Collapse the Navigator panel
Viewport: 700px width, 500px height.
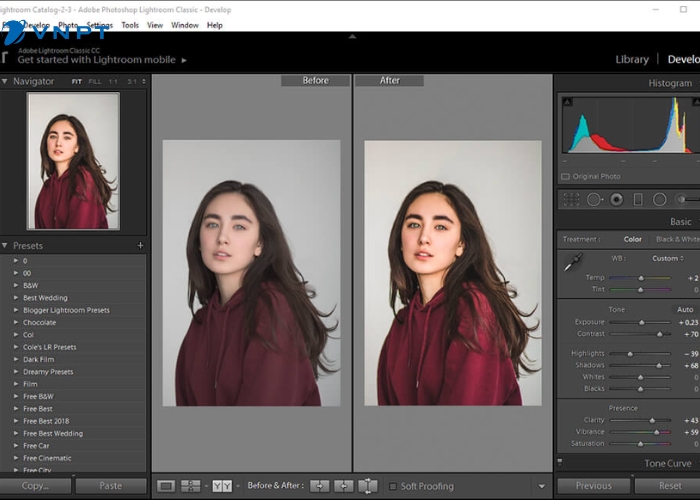coord(4,81)
